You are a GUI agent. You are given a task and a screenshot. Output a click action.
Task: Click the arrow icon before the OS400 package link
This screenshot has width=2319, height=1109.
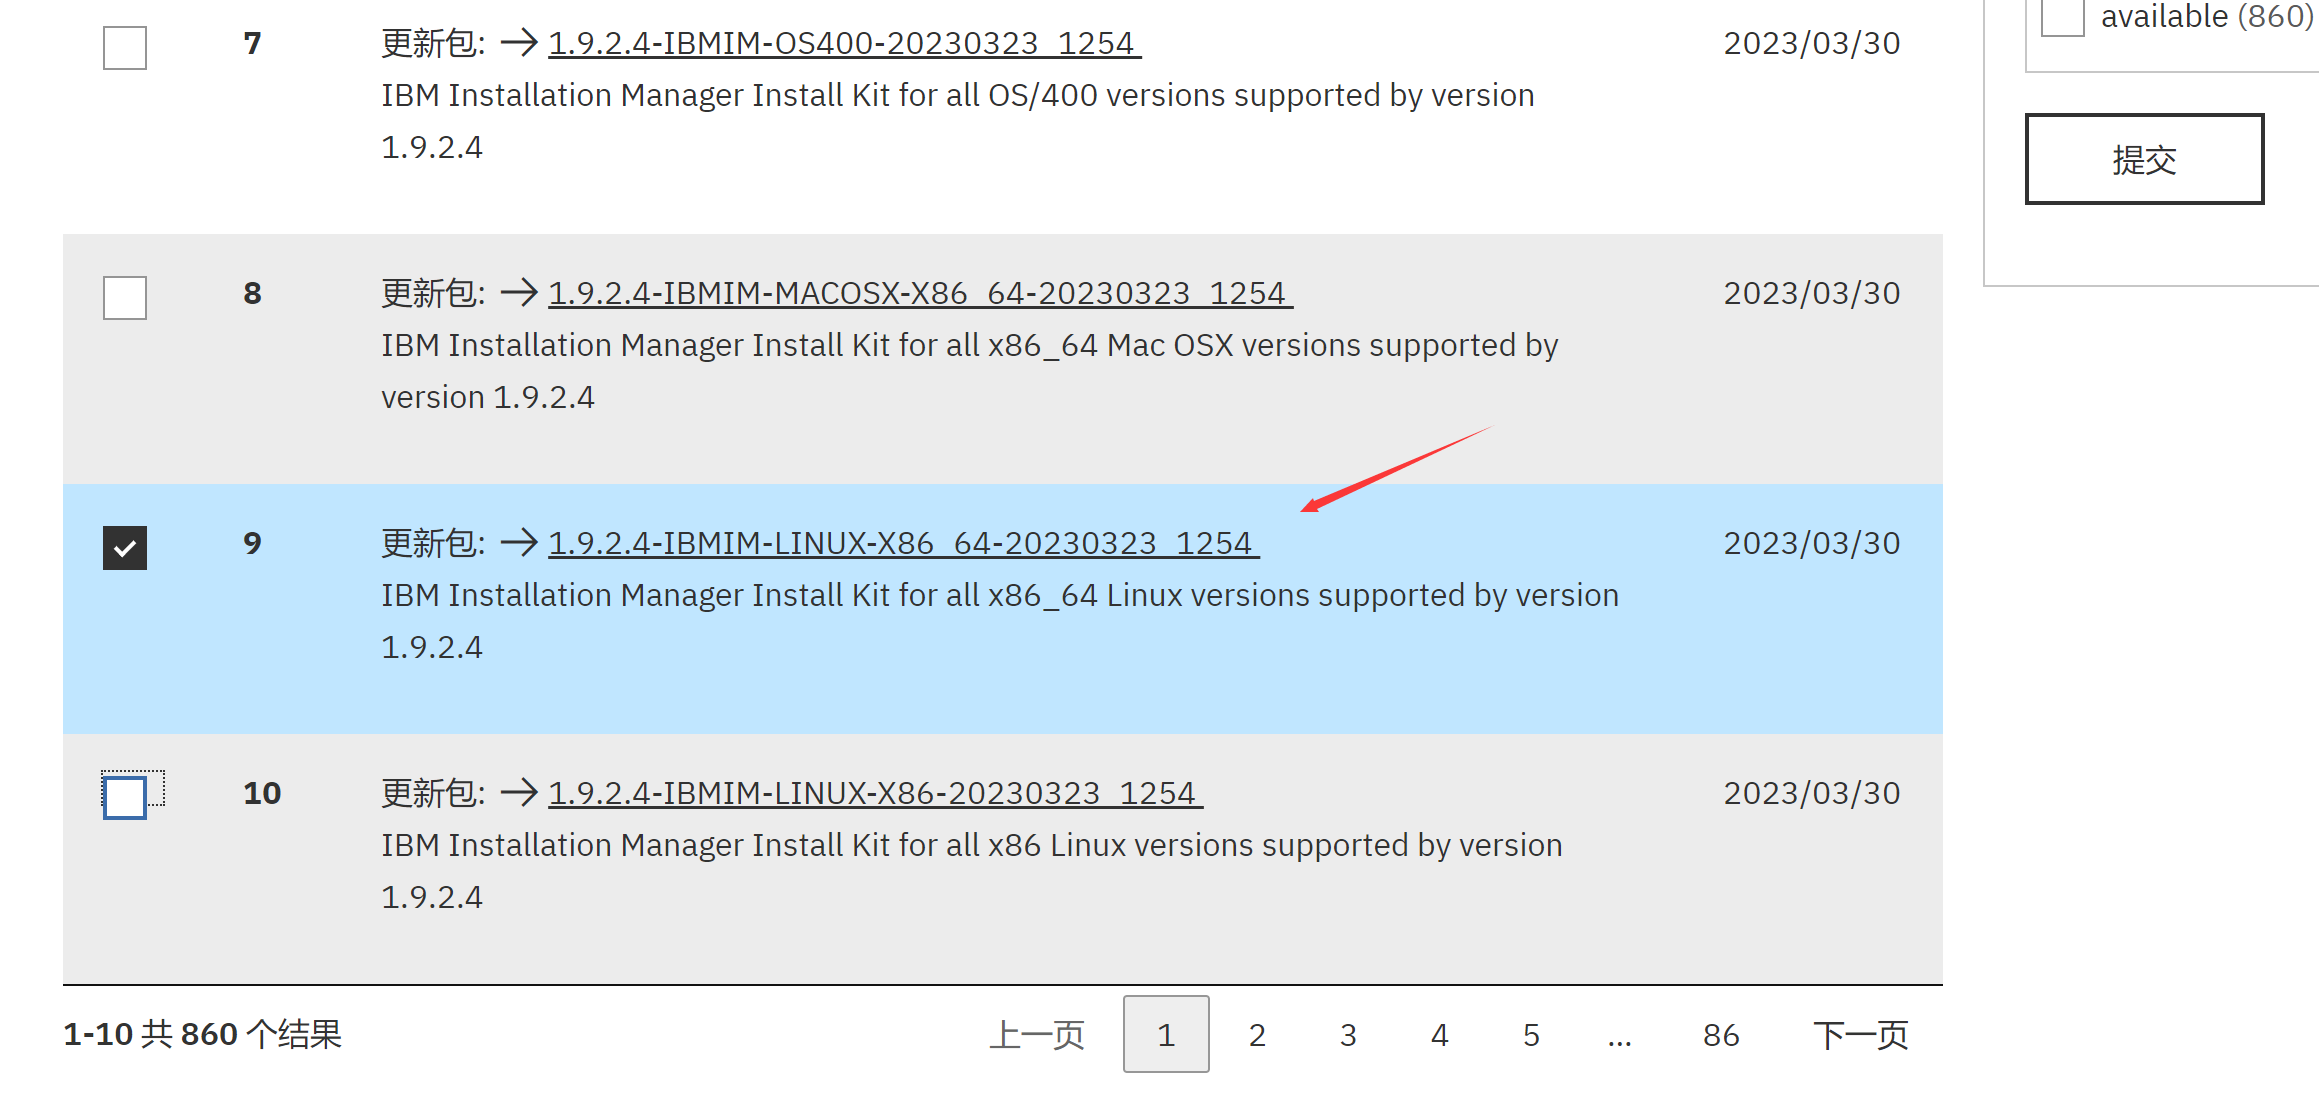(519, 43)
